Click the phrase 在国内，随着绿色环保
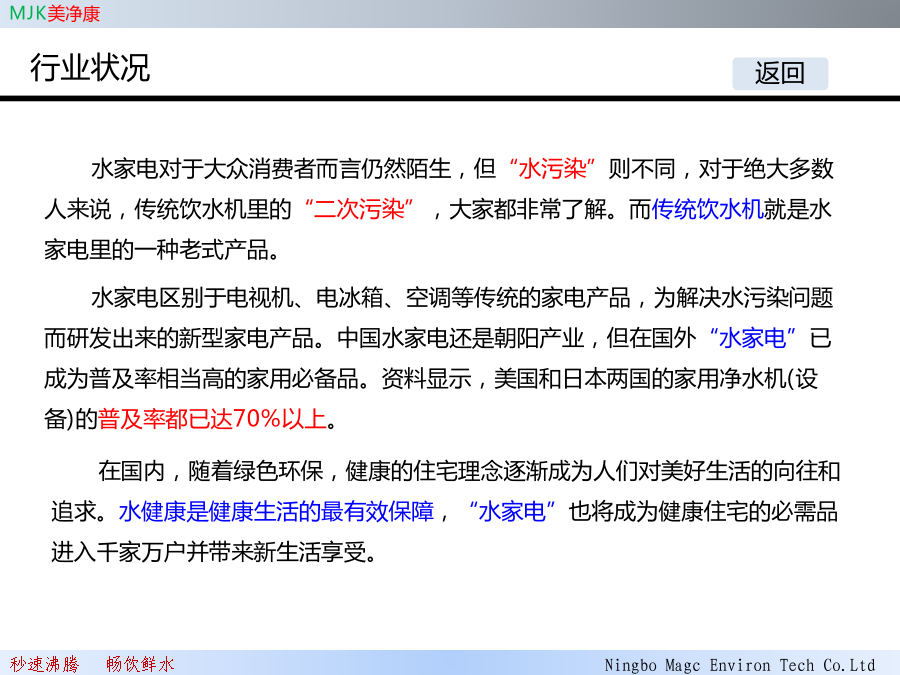900x675 pixels. click(211, 471)
